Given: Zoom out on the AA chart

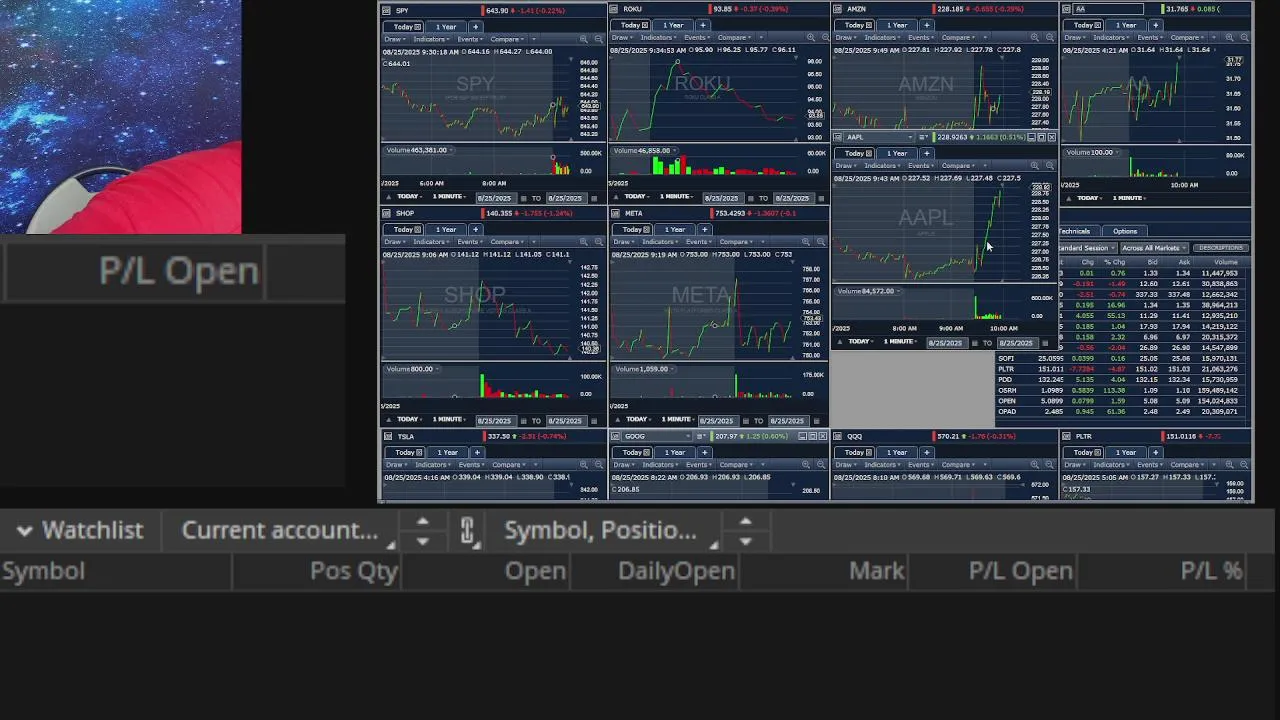Looking at the screenshot, I should pyautogui.click(x=1244, y=37).
